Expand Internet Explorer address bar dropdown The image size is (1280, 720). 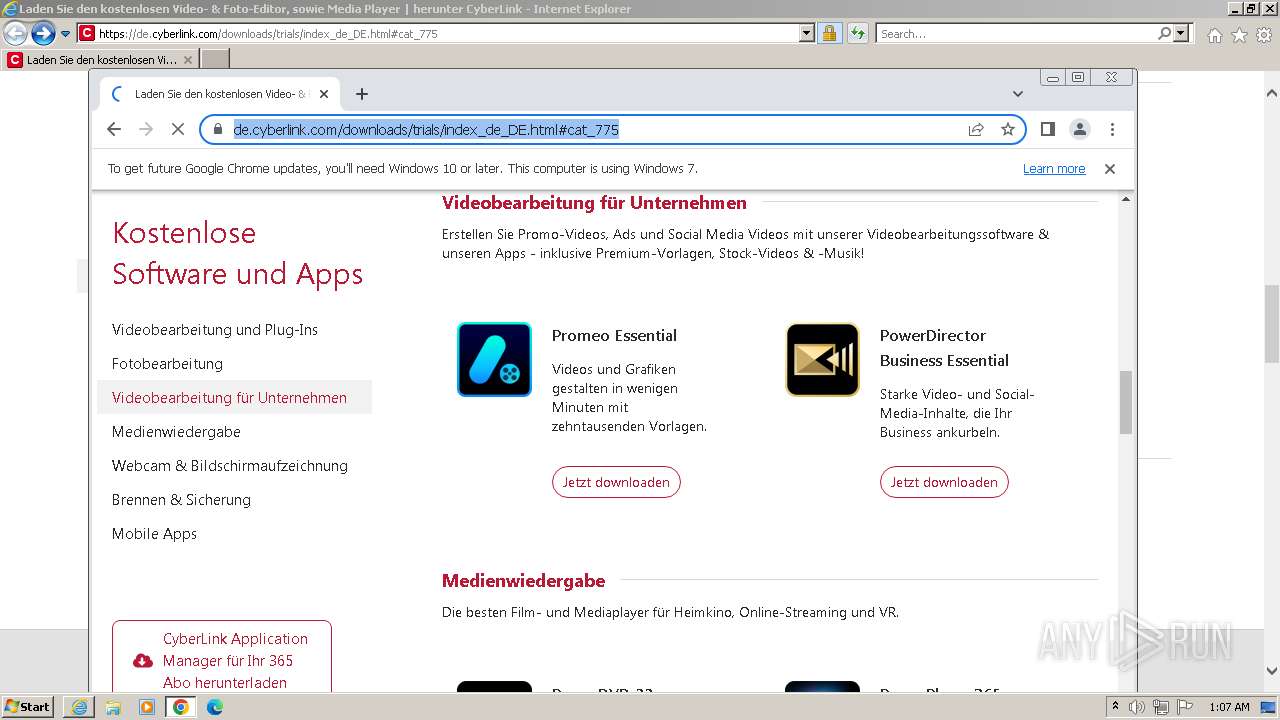(807, 34)
